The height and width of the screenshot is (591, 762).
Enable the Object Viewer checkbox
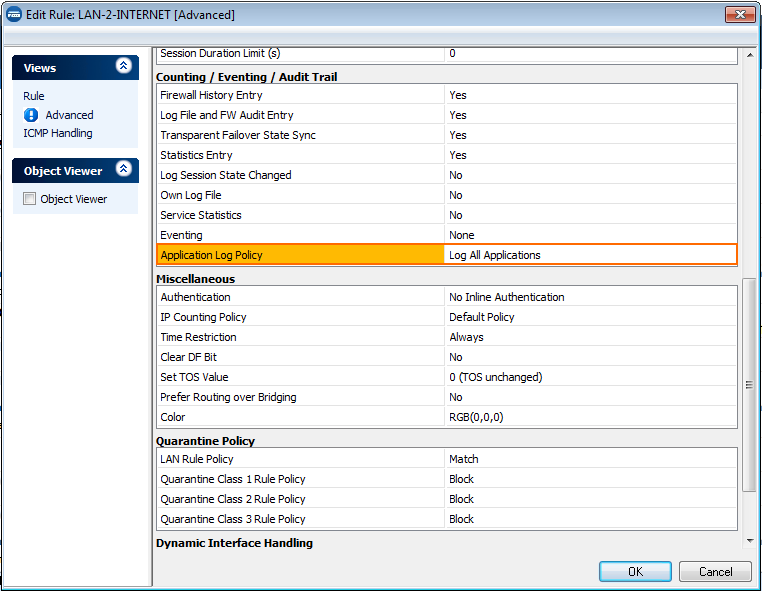pyautogui.click(x=29, y=199)
